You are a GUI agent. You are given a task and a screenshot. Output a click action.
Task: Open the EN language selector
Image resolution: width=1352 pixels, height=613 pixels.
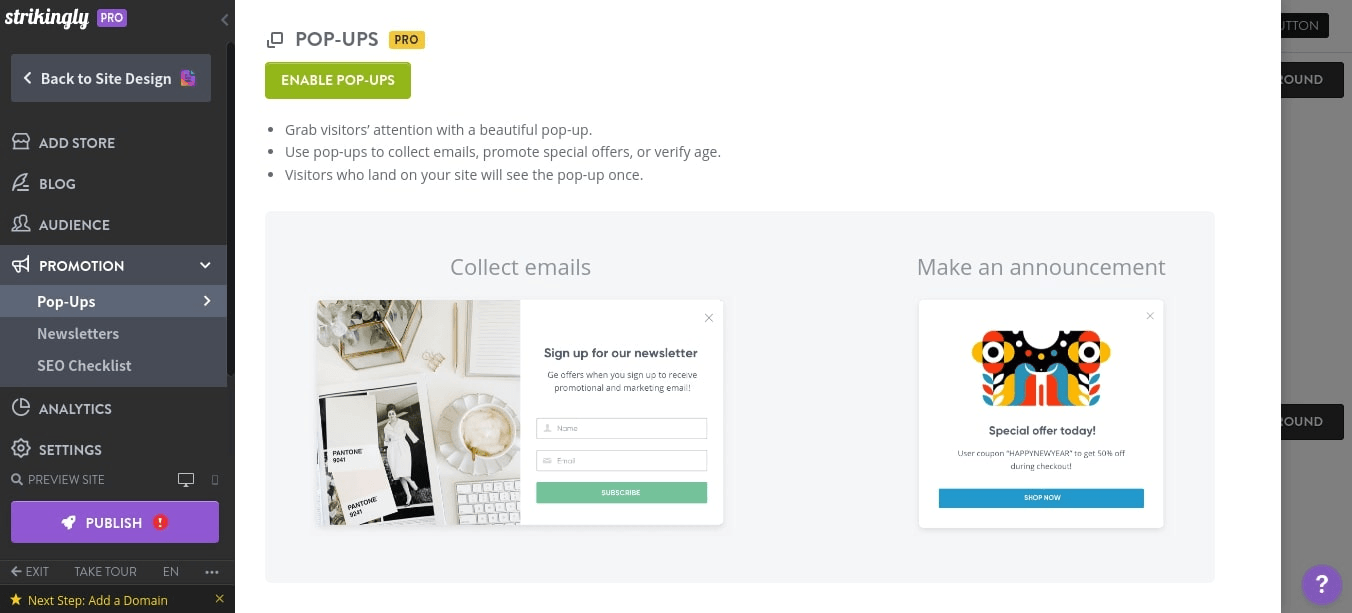coord(171,572)
